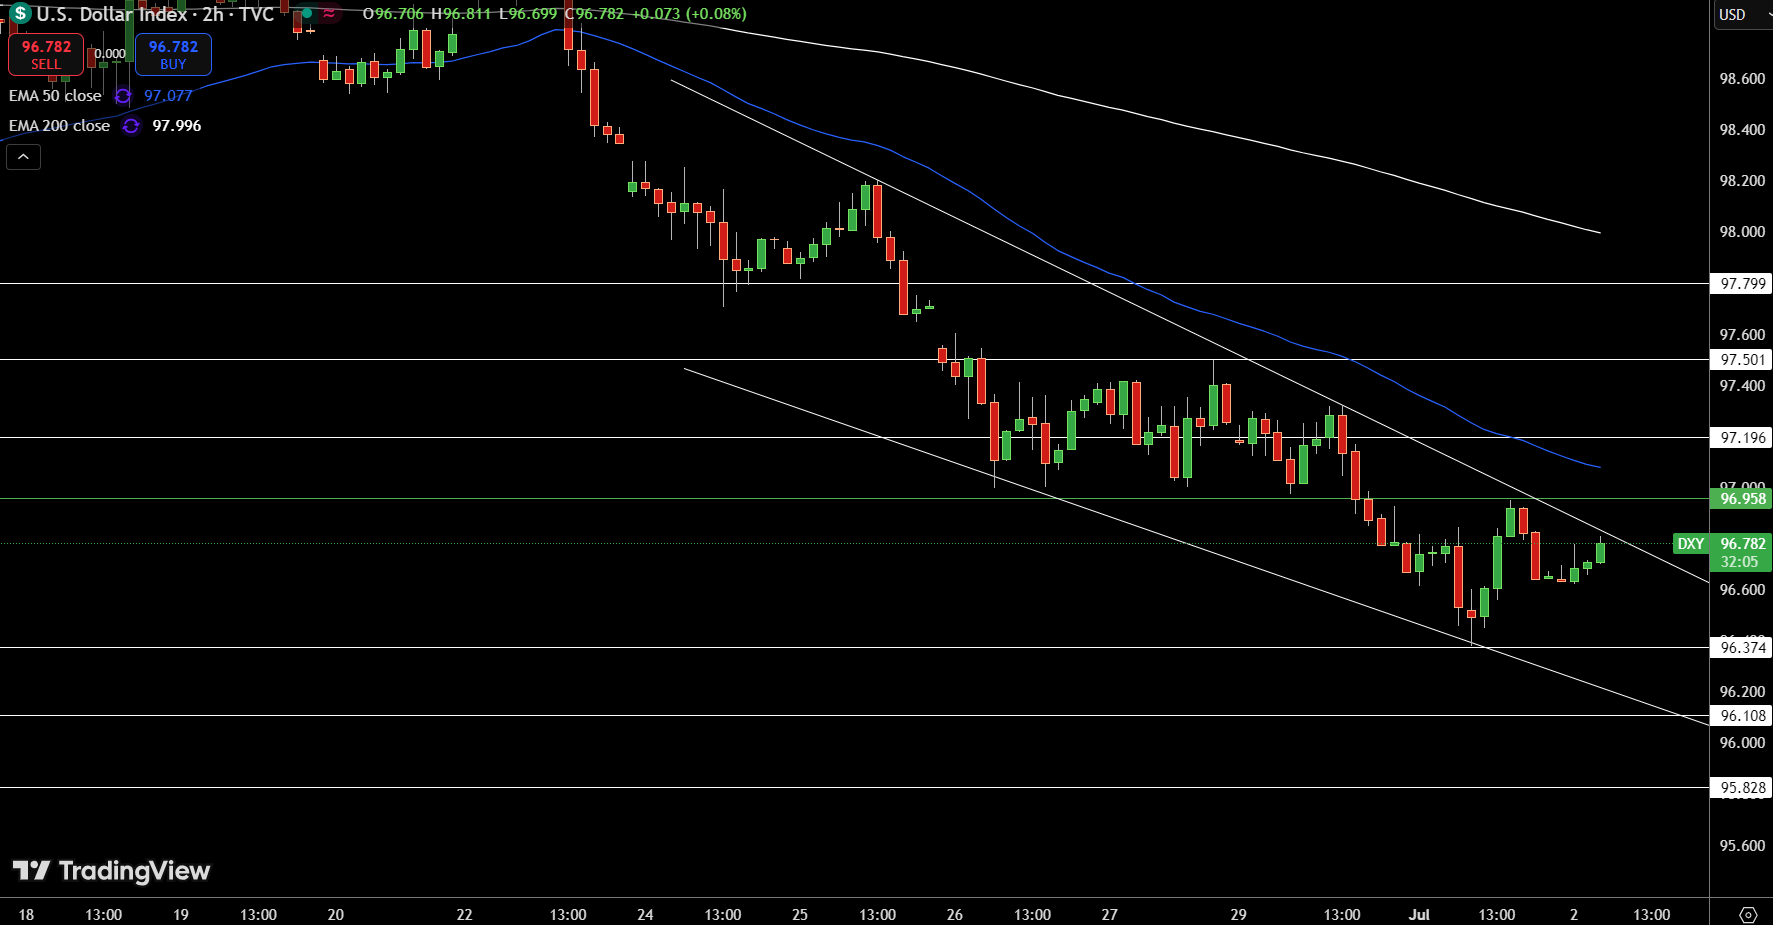Select the 96.108 horizontal line label
This screenshot has width=1773, height=925.
[x=1742, y=716]
